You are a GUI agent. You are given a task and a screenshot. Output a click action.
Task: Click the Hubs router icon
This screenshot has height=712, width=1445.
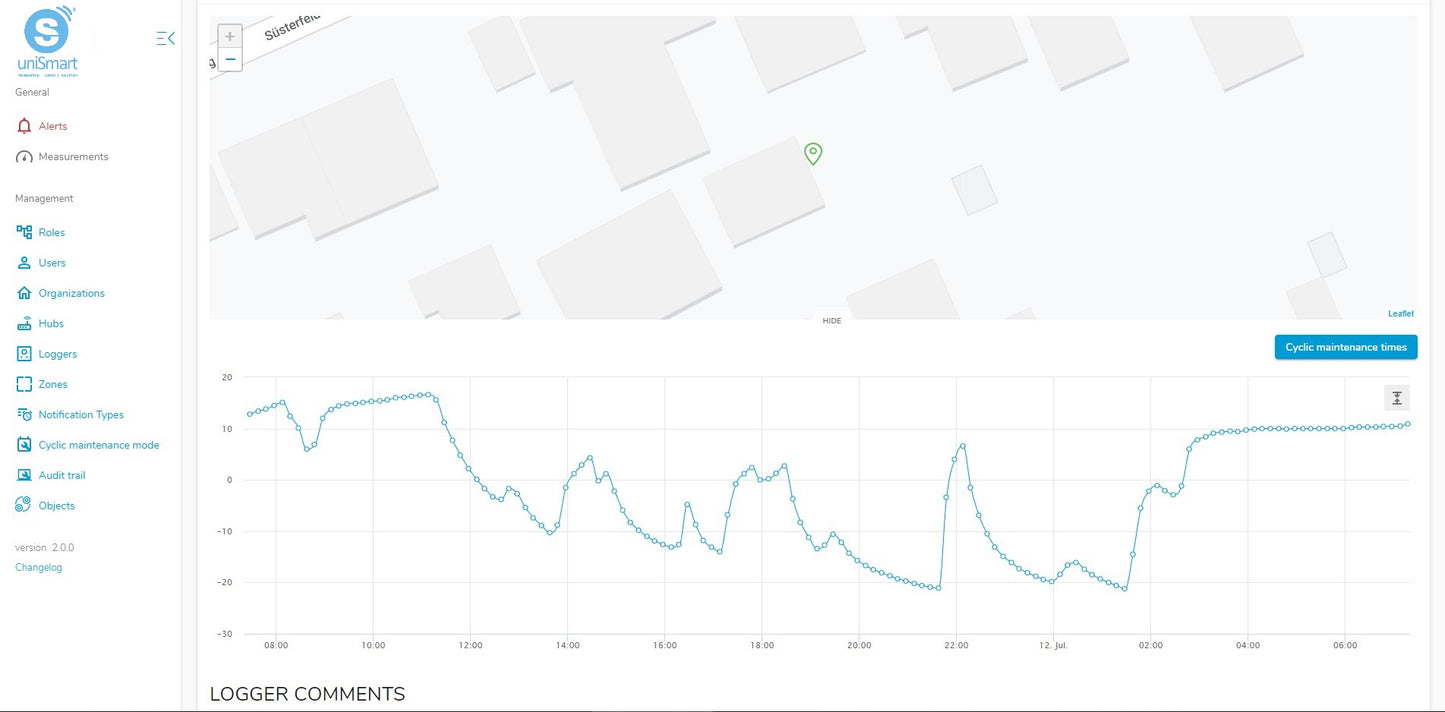[x=25, y=324]
